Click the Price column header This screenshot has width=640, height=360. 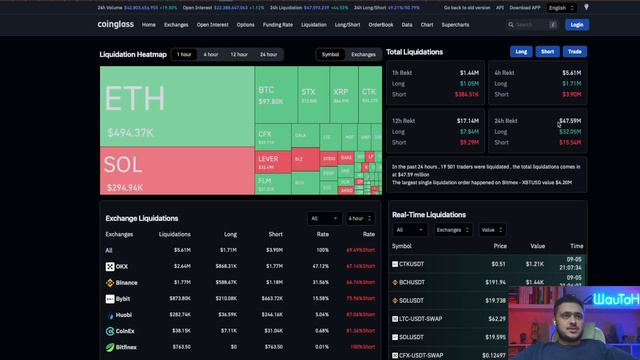click(500, 246)
